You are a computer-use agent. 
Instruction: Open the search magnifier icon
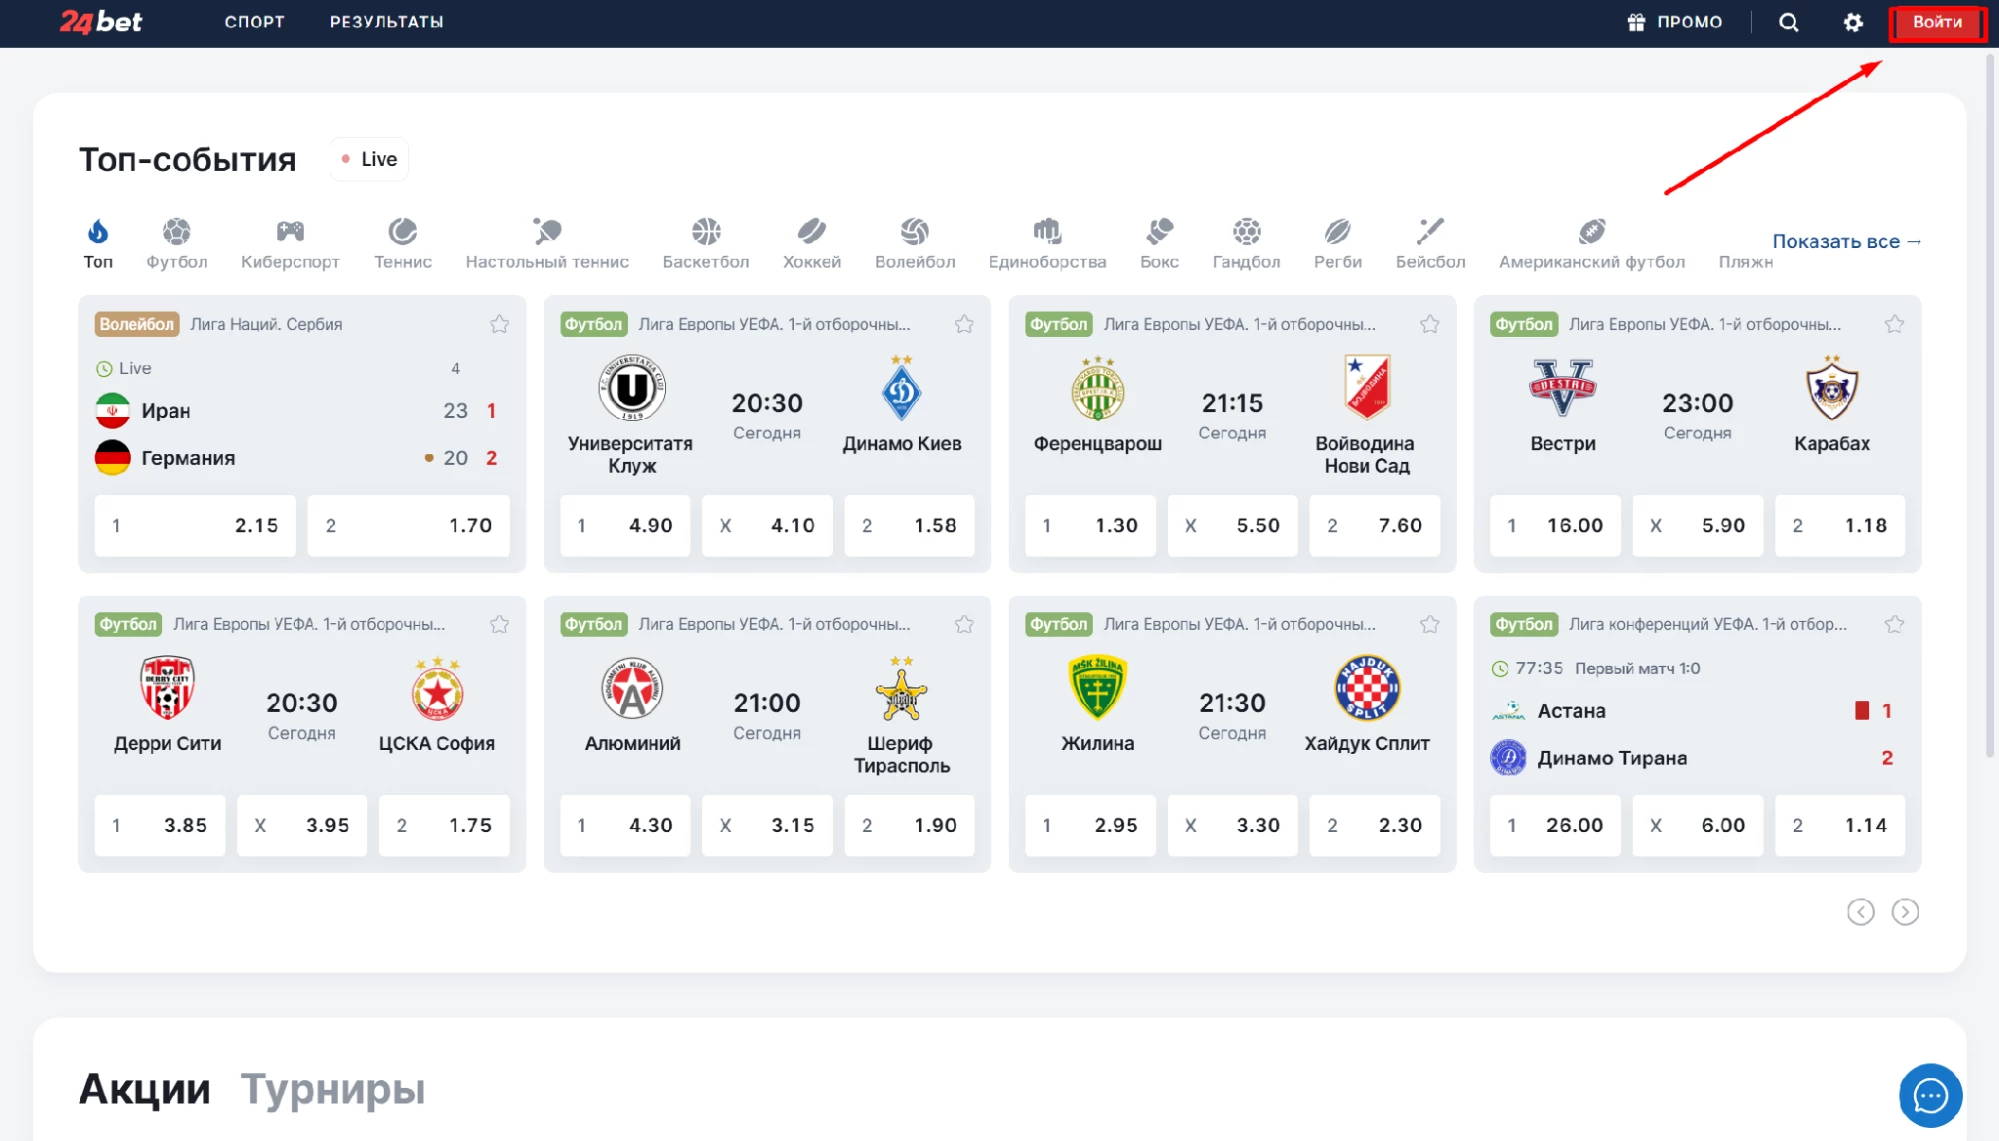click(x=1789, y=22)
